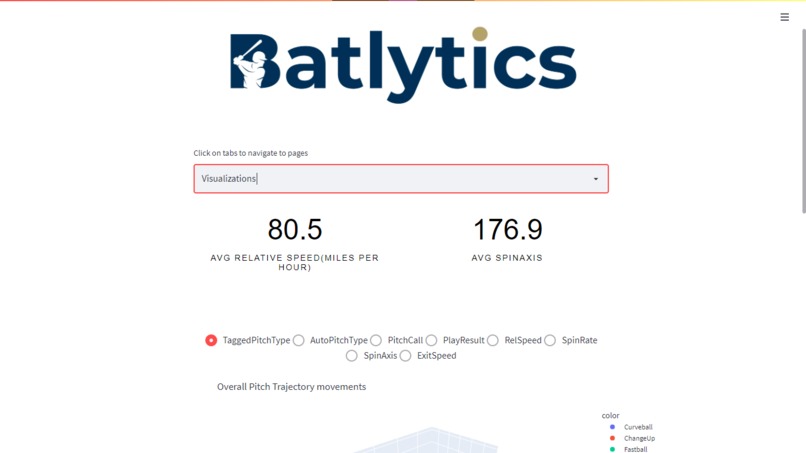The width and height of the screenshot is (806, 453).
Task: Click the page vertical scrollbar
Action: click(803, 121)
